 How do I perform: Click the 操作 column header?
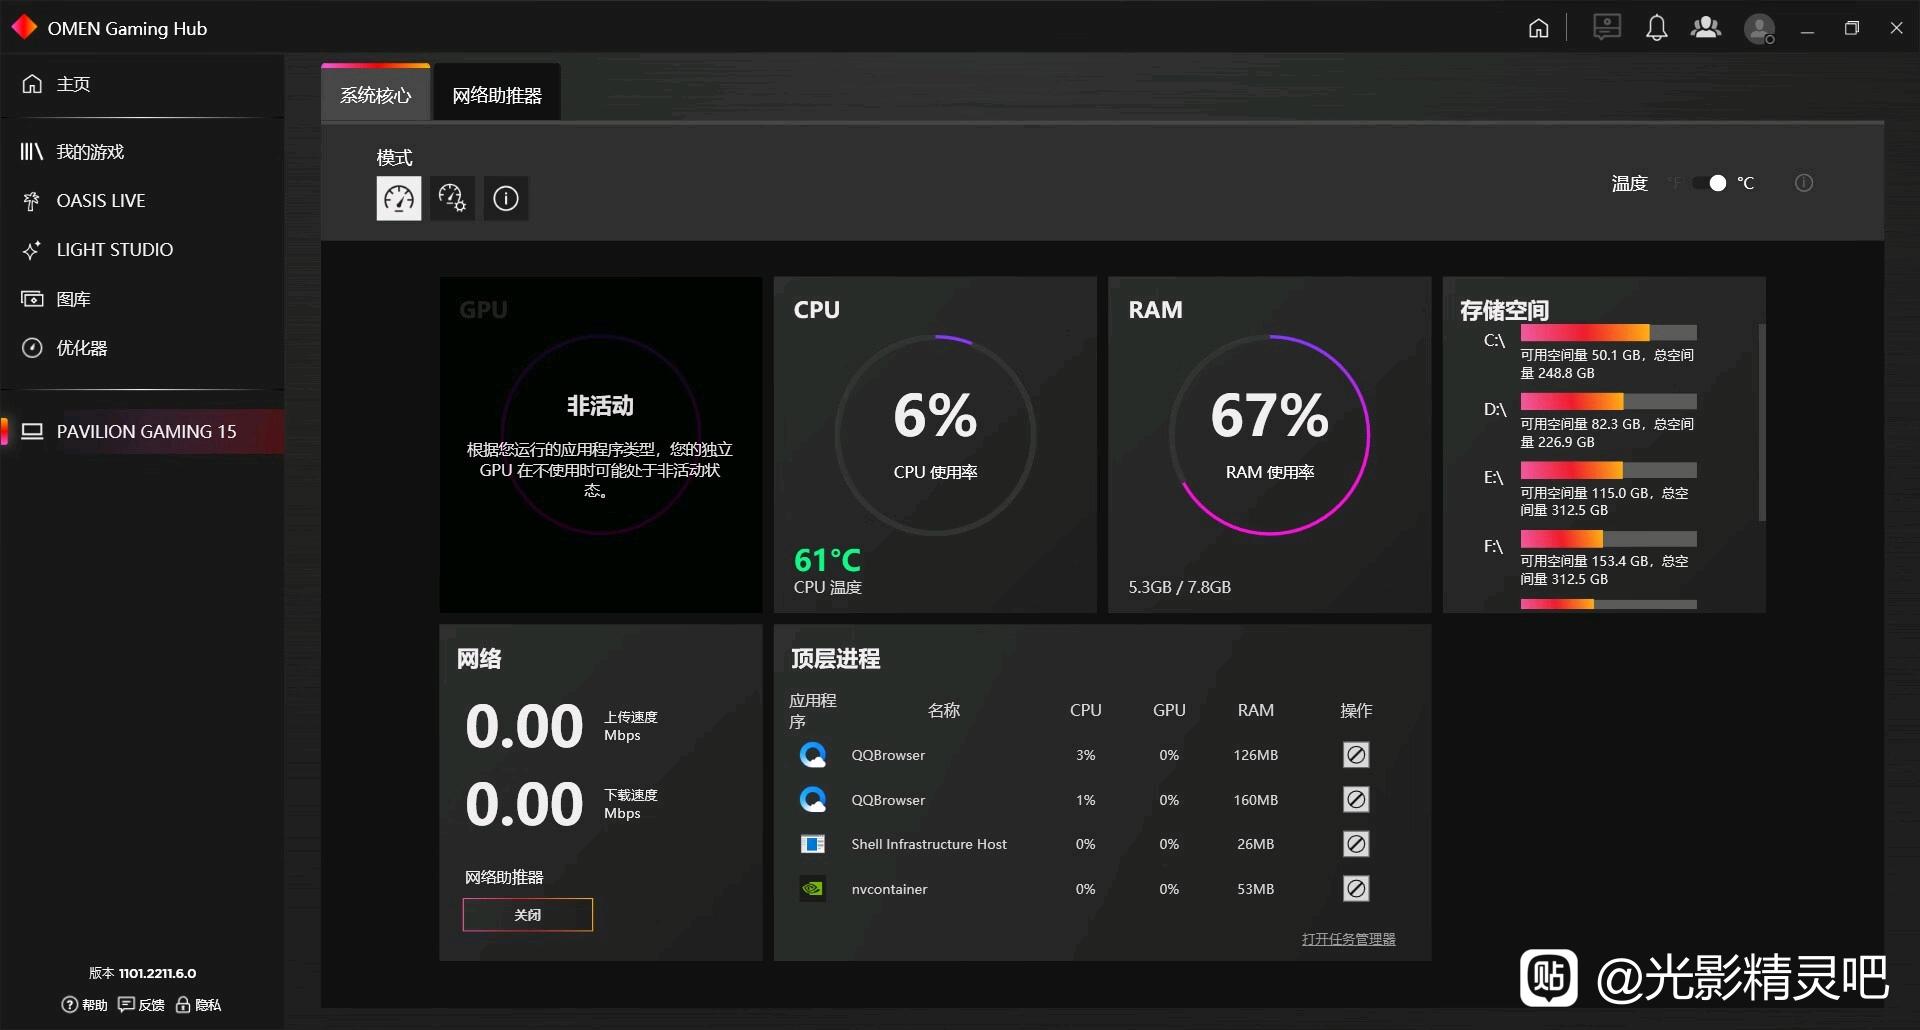coord(1356,710)
